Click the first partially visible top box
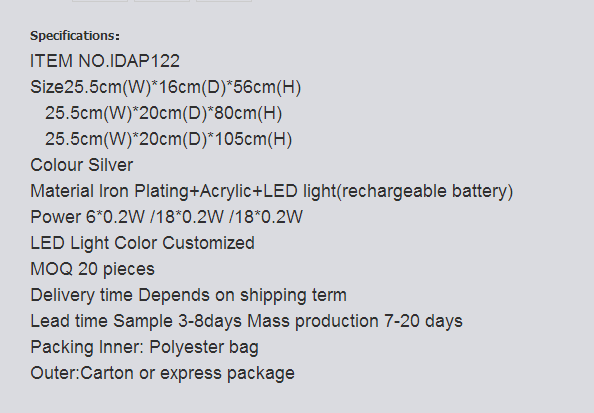 pyautogui.click(x=100, y=1)
